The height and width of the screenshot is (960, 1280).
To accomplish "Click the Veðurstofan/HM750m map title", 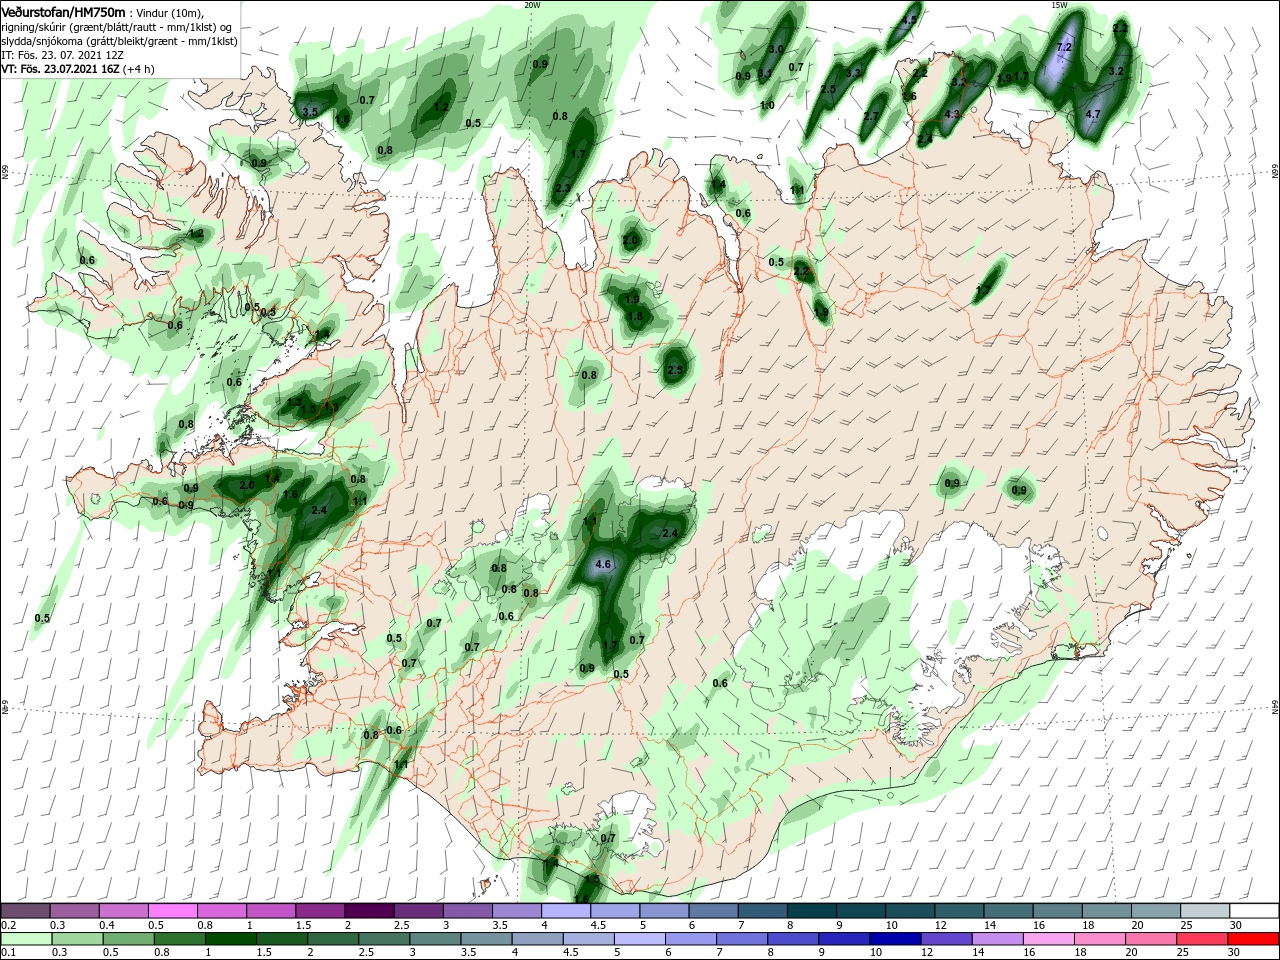I will pyautogui.click(x=64, y=12).
